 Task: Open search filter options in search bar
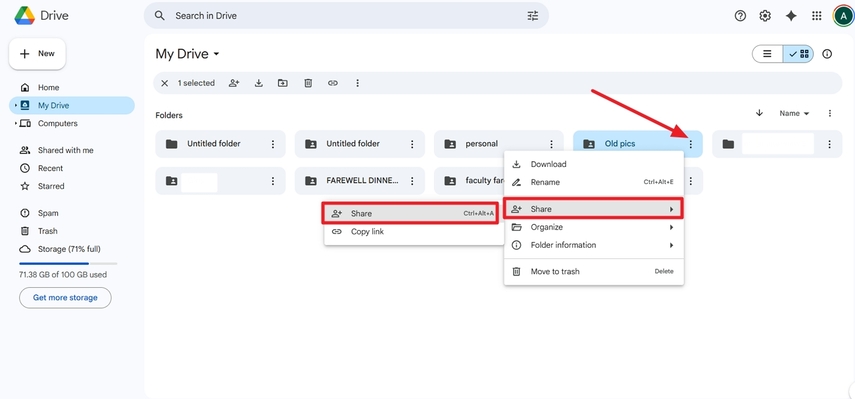point(533,16)
